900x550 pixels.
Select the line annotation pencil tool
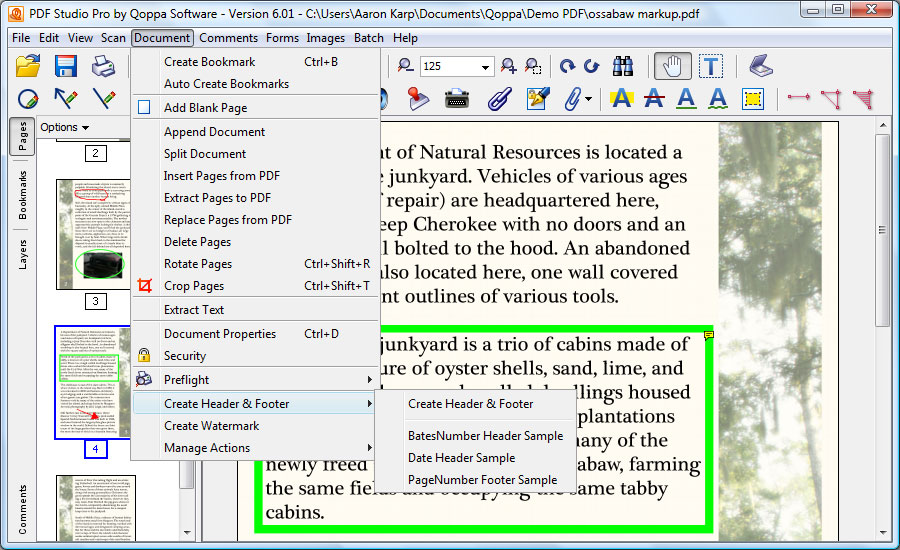(x=104, y=99)
